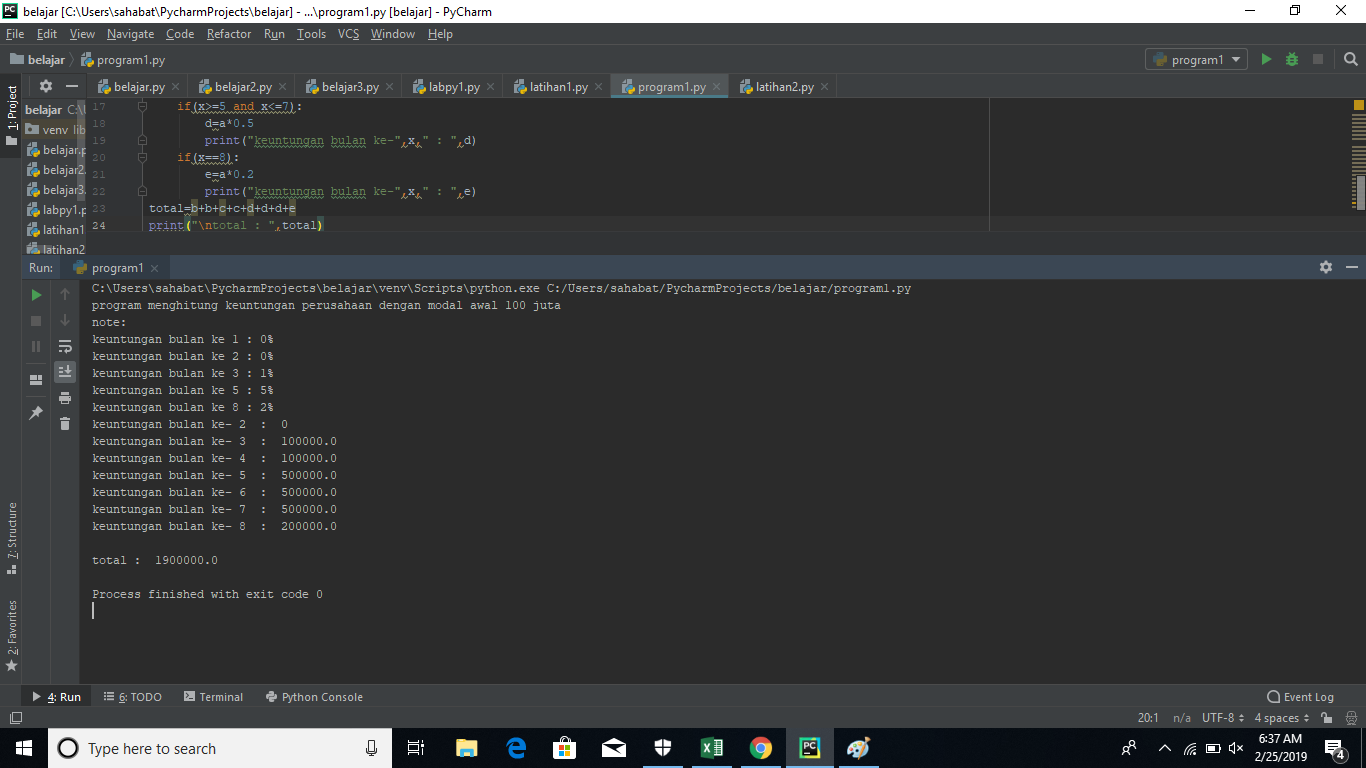Open Event Log in the status bar
1366x768 pixels.
pyautogui.click(x=1300, y=696)
